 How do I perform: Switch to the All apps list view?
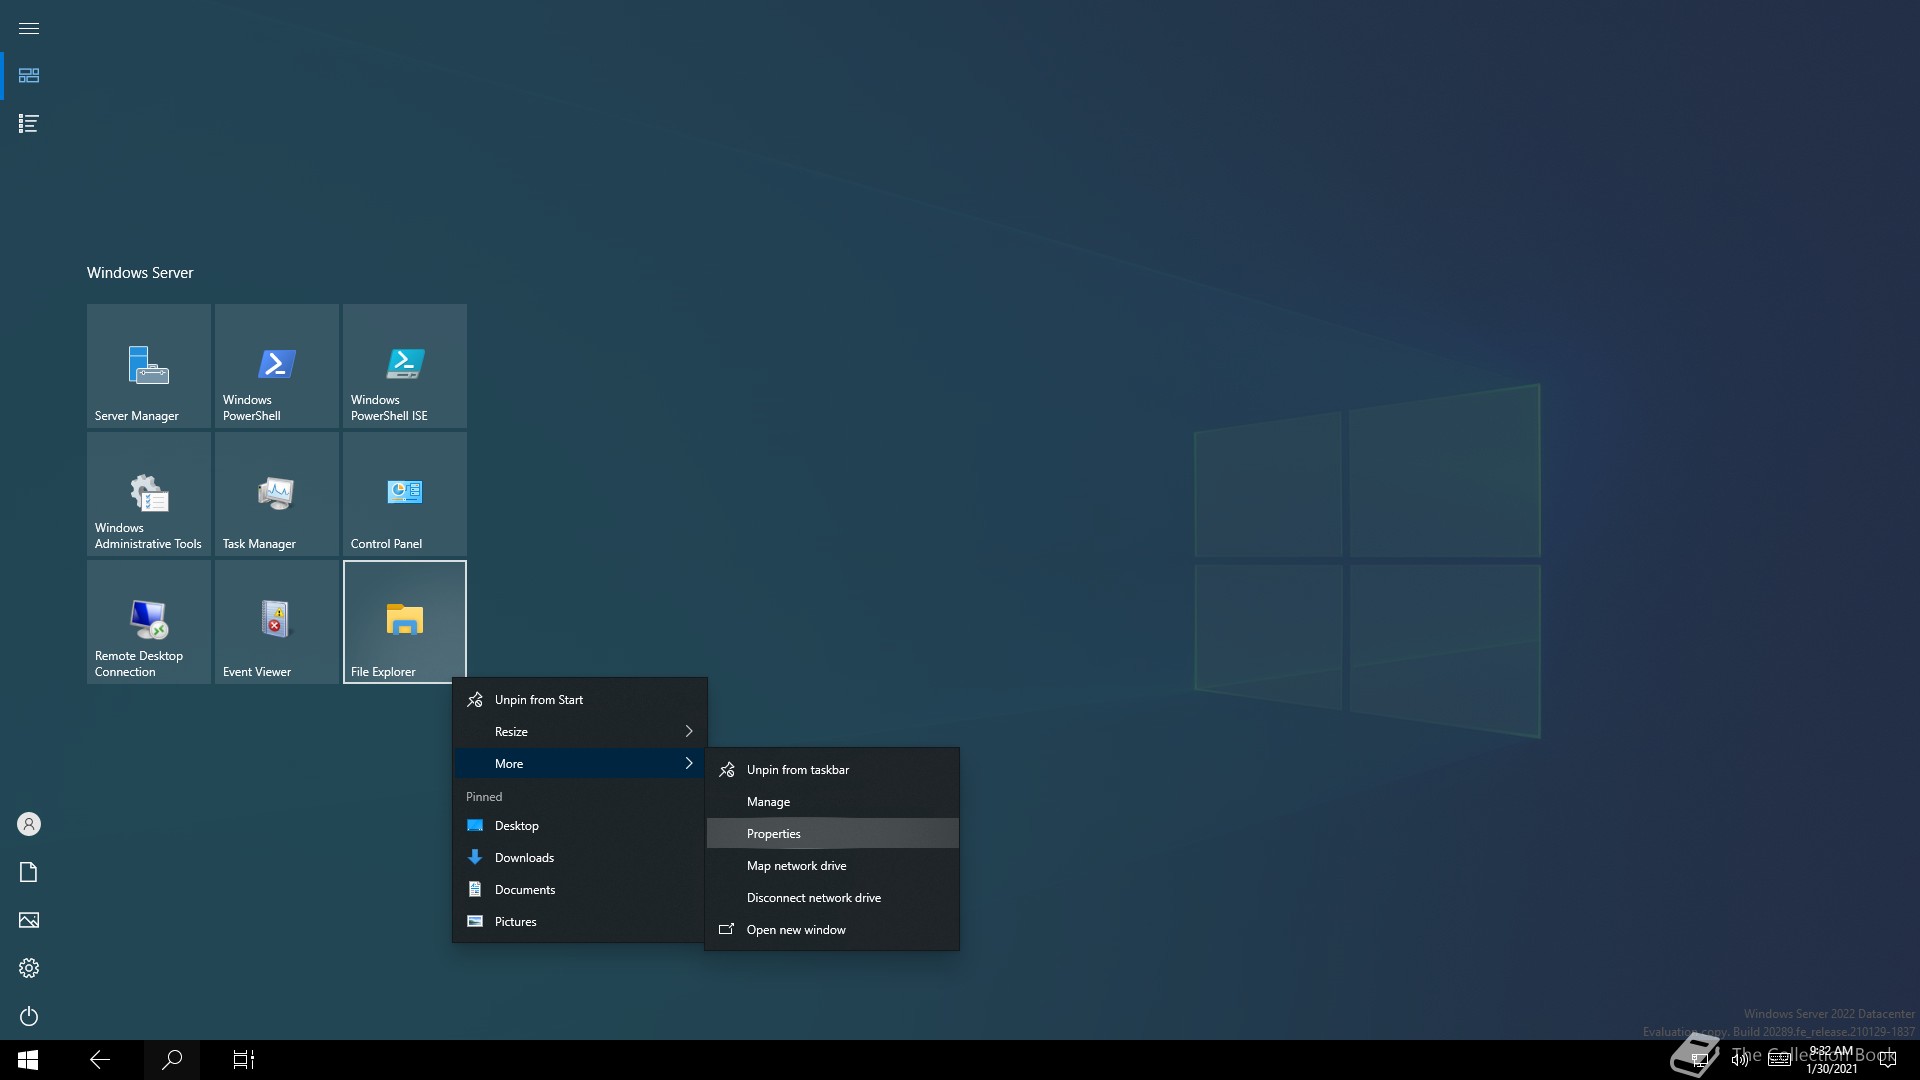(x=29, y=124)
